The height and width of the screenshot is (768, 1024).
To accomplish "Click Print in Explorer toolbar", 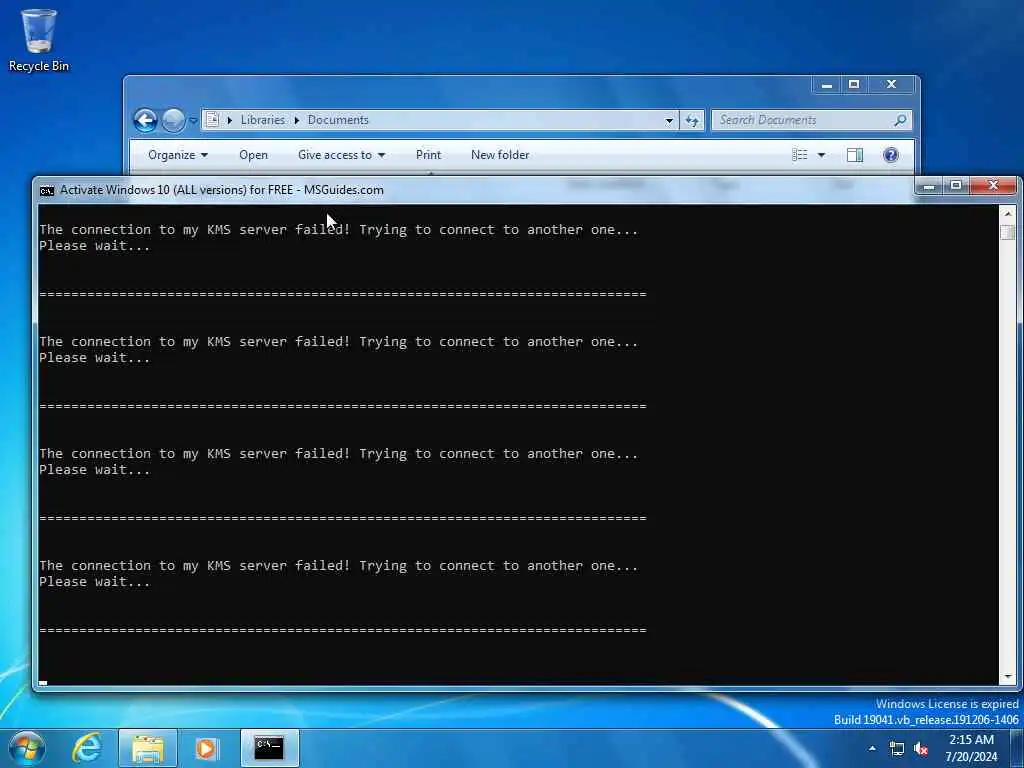I will click(x=428, y=155).
